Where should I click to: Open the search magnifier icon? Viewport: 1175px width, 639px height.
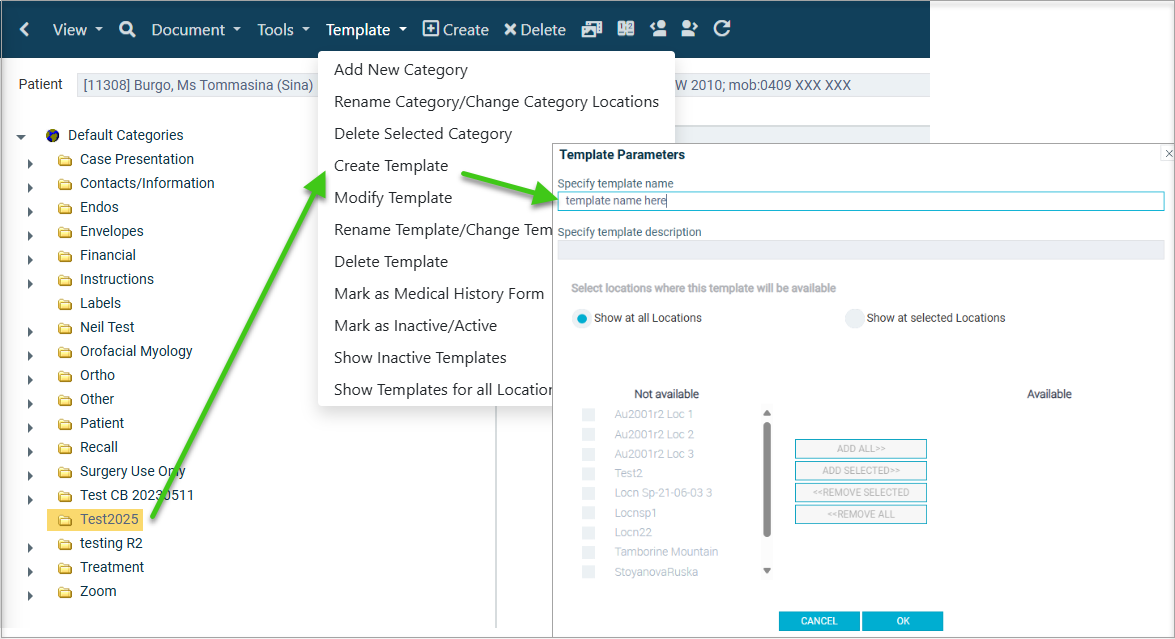127,29
